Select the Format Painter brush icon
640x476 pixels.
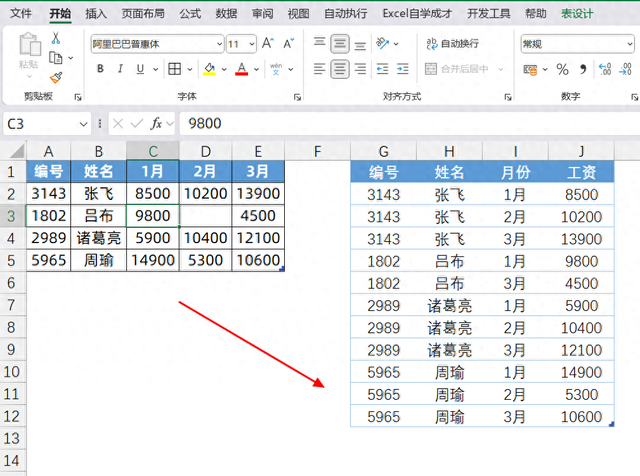[56, 78]
